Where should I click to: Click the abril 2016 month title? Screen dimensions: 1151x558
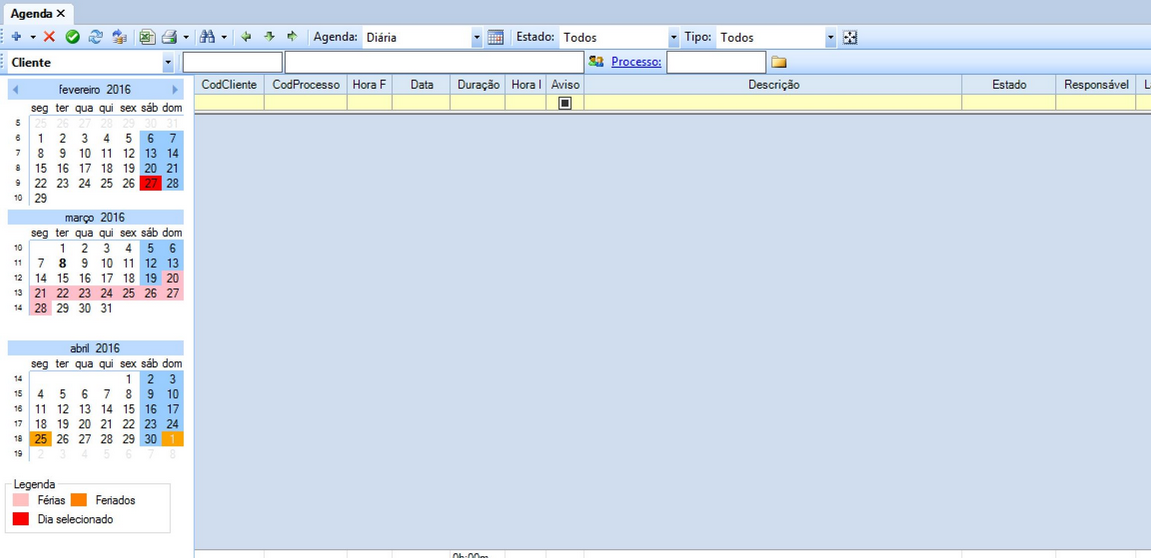(95, 348)
